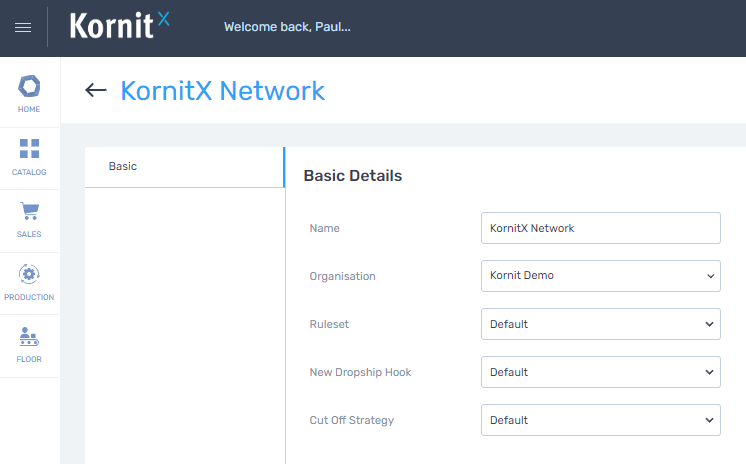
Task: Go to Home in the sidebar
Action: click(x=29, y=94)
